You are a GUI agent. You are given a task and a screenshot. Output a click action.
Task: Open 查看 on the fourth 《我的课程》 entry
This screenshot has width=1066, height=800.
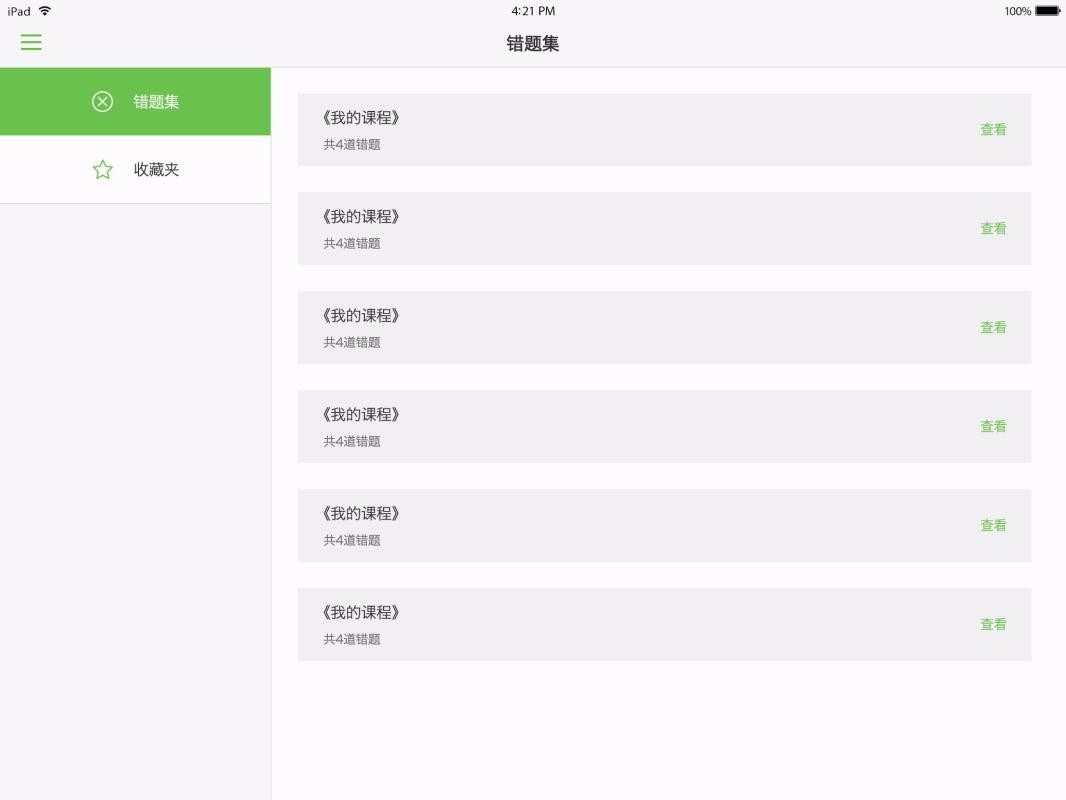point(993,426)
